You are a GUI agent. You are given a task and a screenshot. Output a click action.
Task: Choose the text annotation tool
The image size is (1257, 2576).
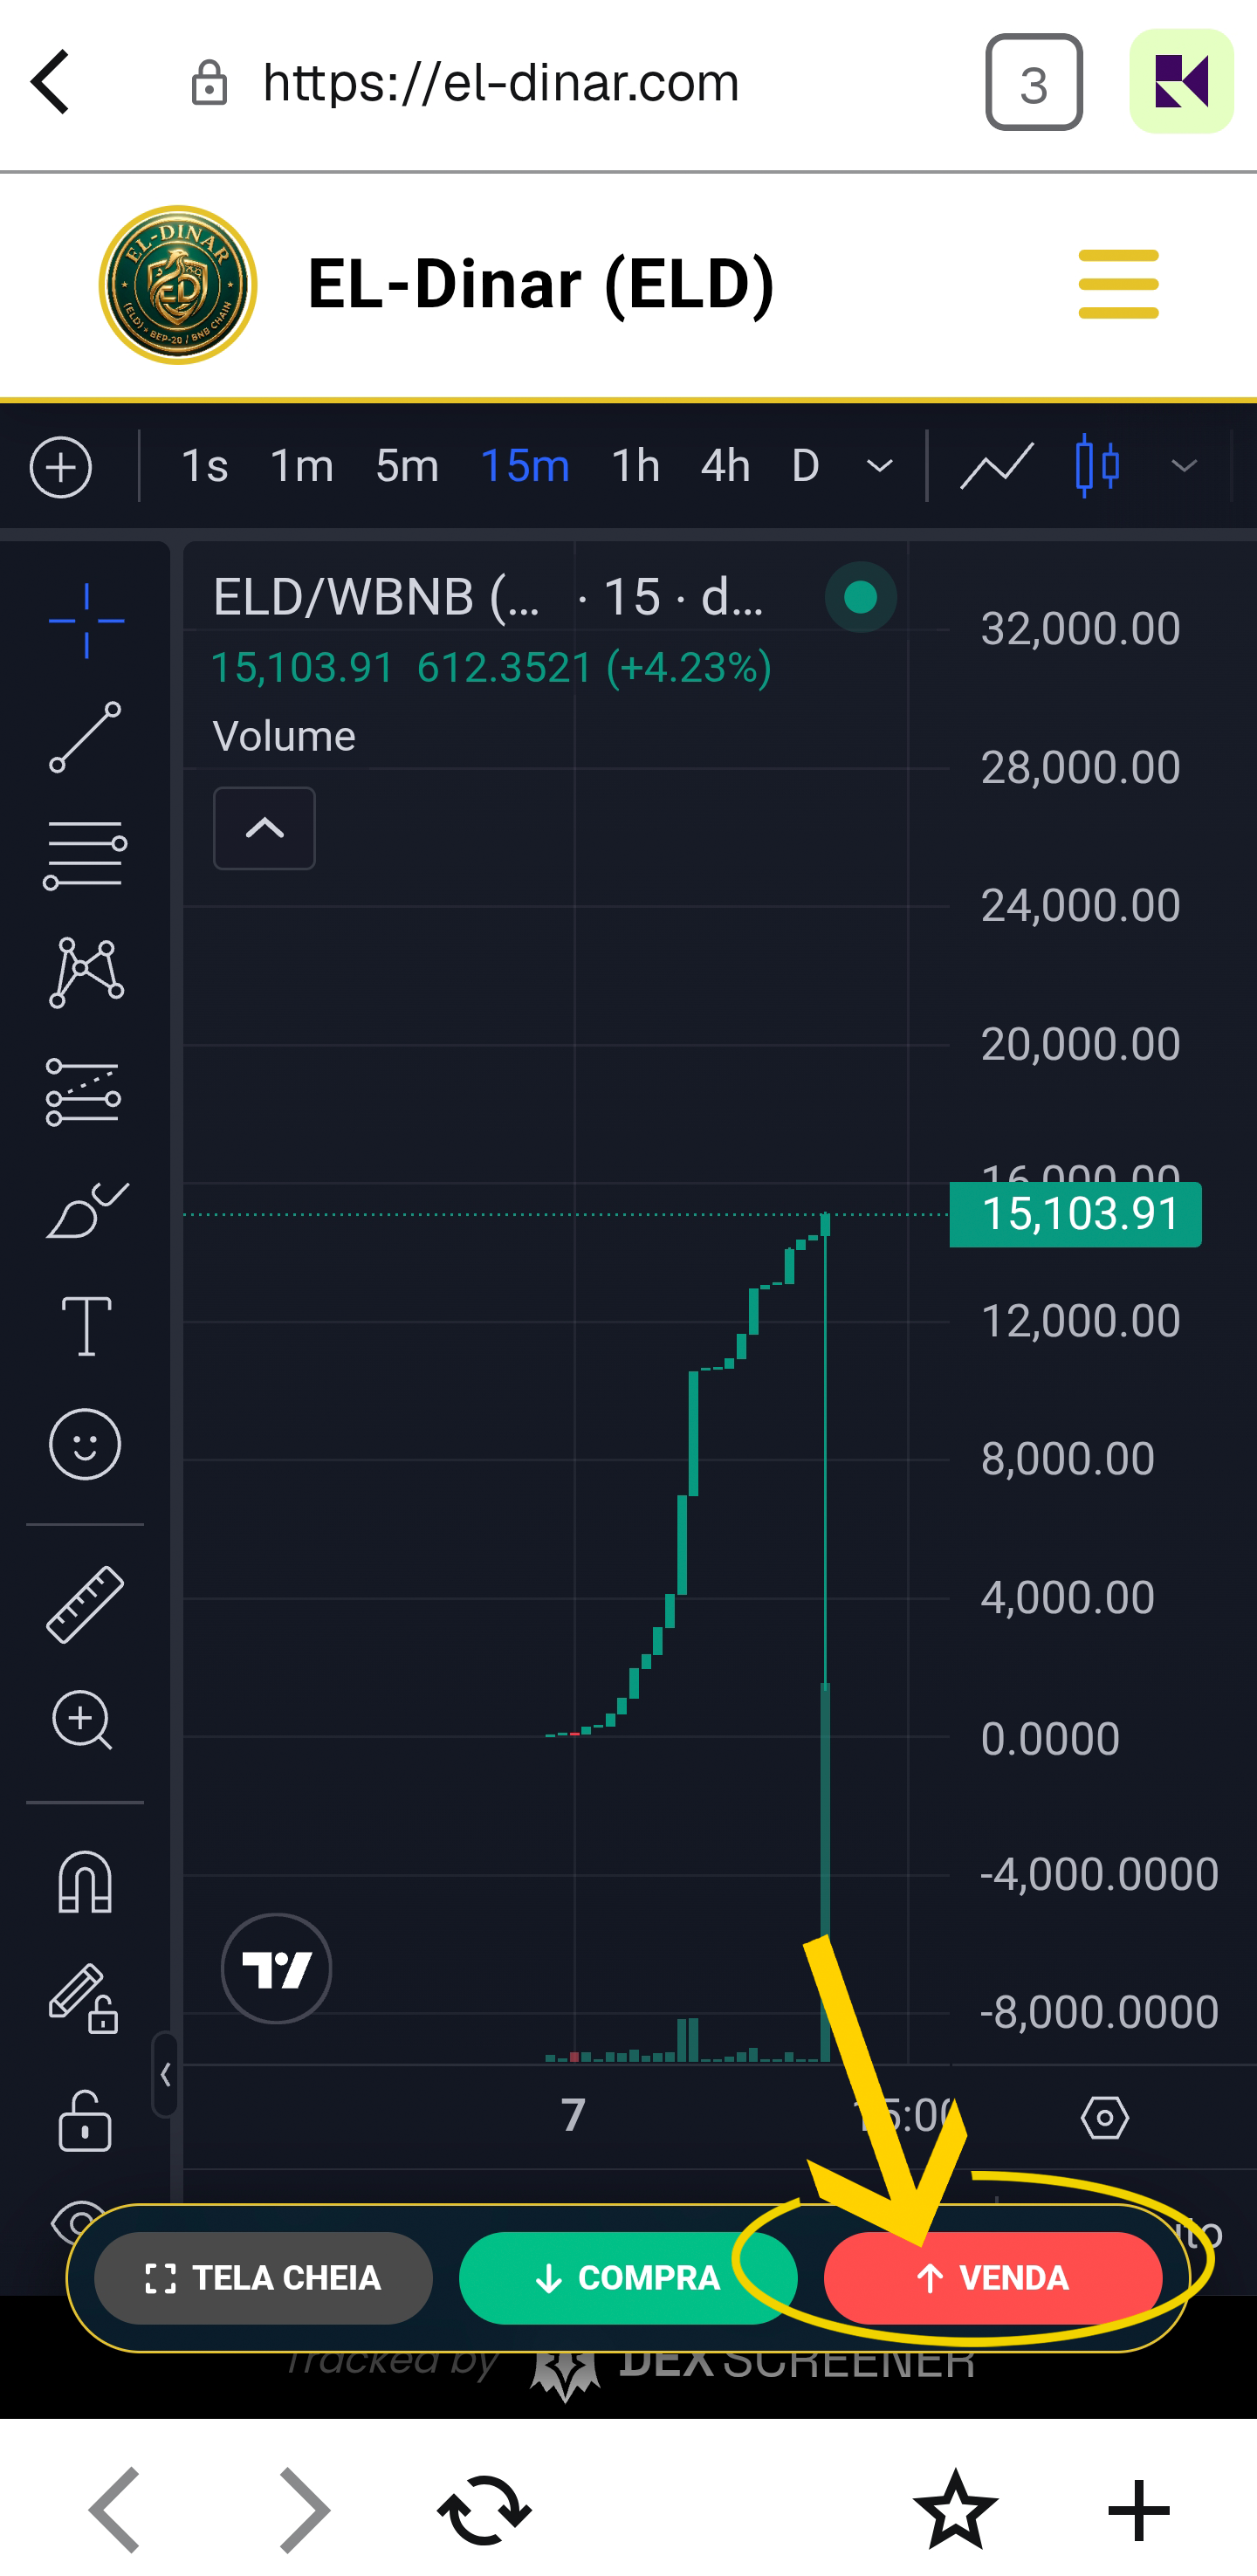point(86,1326)
